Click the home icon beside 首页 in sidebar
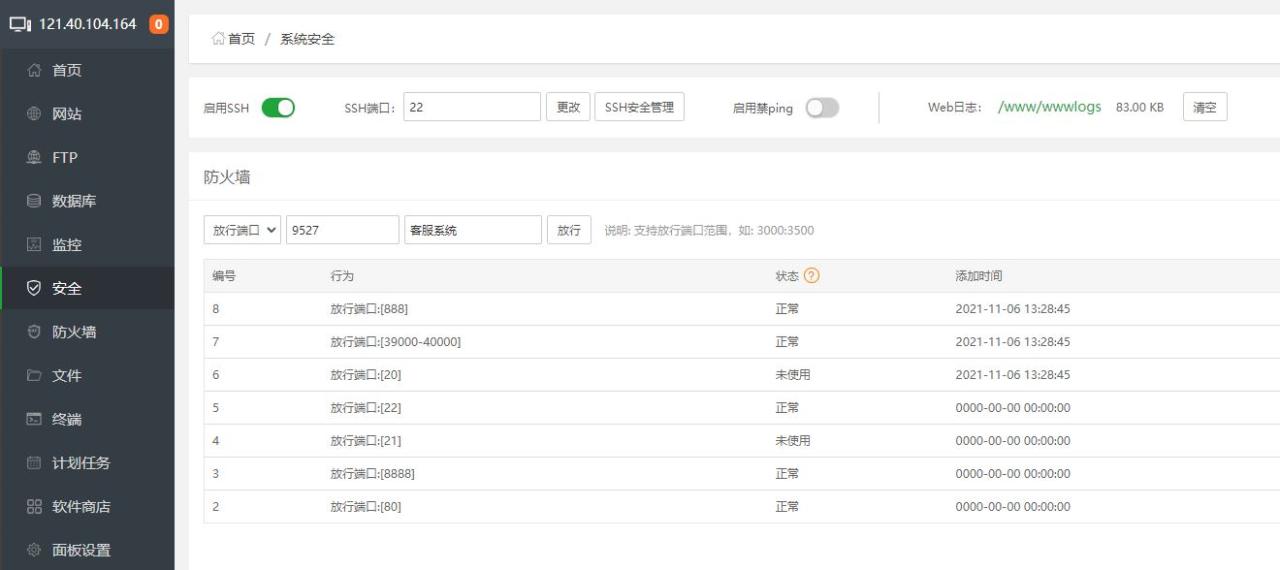Viewport: 1280px width, 570px height. coord(34,70)
